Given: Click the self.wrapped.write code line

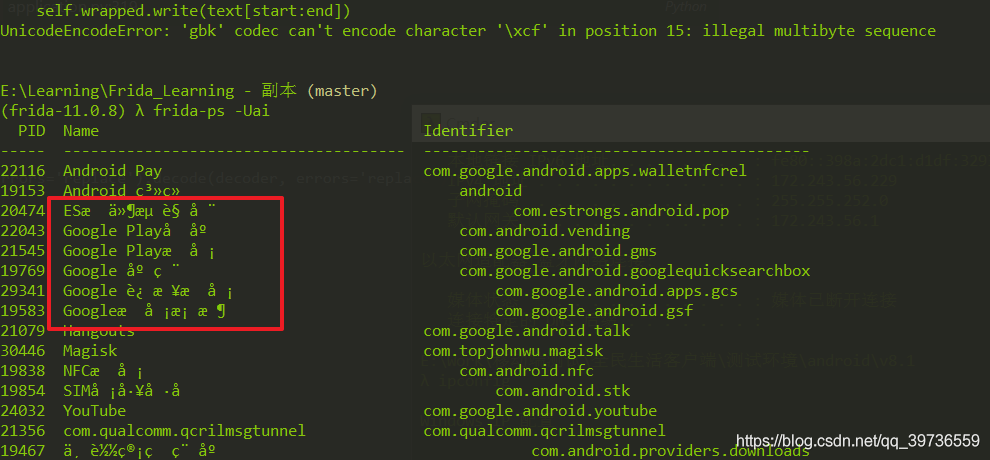Looking at the screenshot, I should pos(194,11).
